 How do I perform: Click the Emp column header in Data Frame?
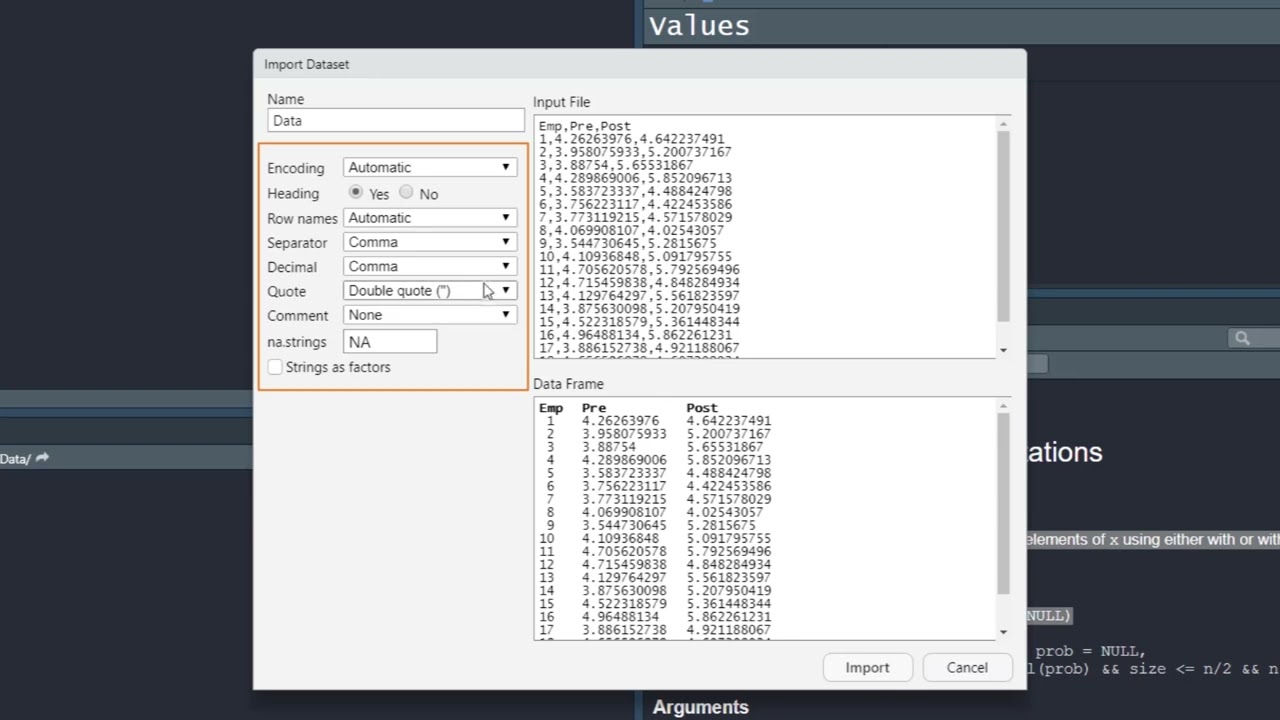click(551, 408)
